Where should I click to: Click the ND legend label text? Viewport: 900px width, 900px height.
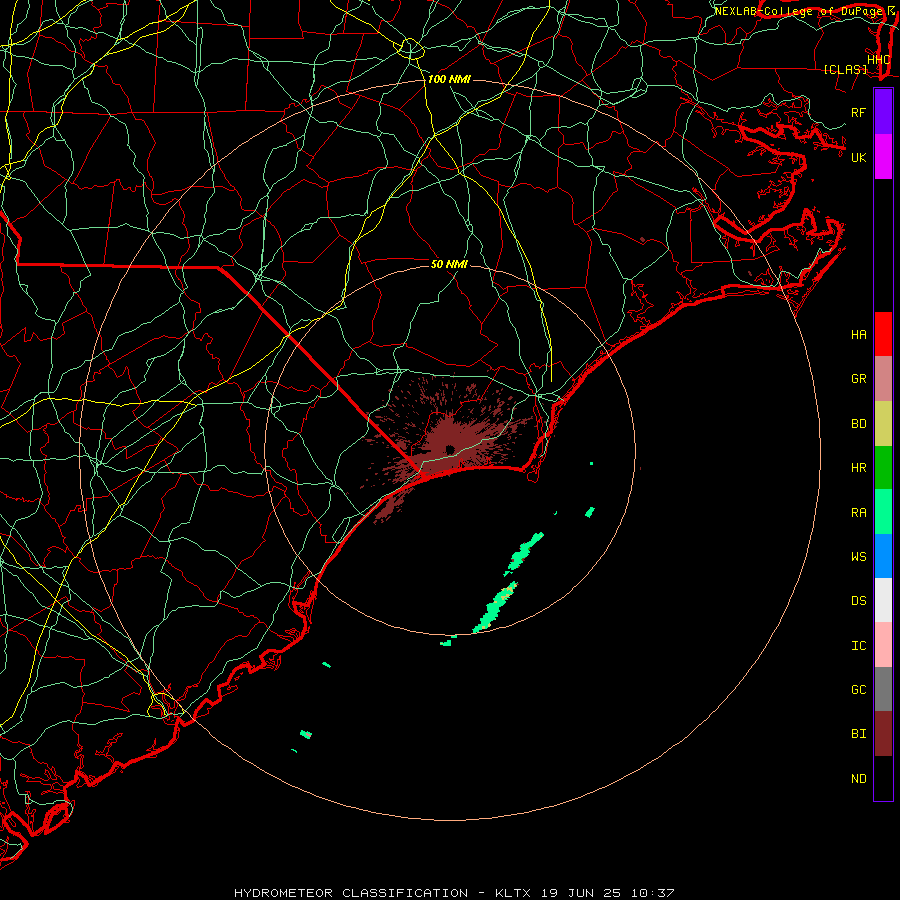click(x=858, y=779)
